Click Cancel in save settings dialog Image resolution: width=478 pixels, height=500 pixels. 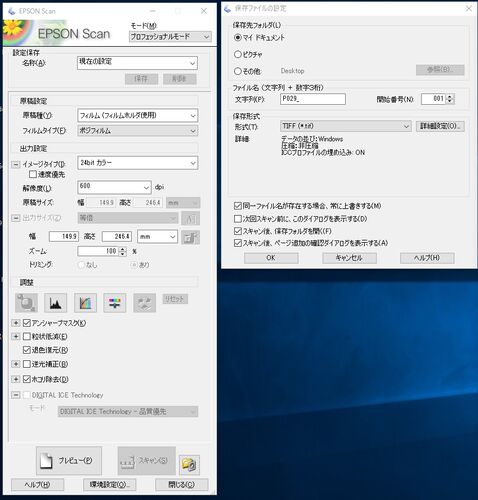[x=349, y=258]
